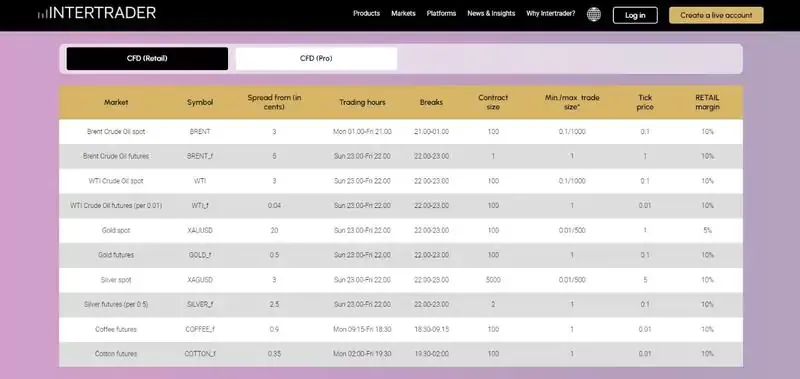Click WTI futures spread 0.04
The height and width of the screenshot is (379, 800).
[x=274, y=206]
